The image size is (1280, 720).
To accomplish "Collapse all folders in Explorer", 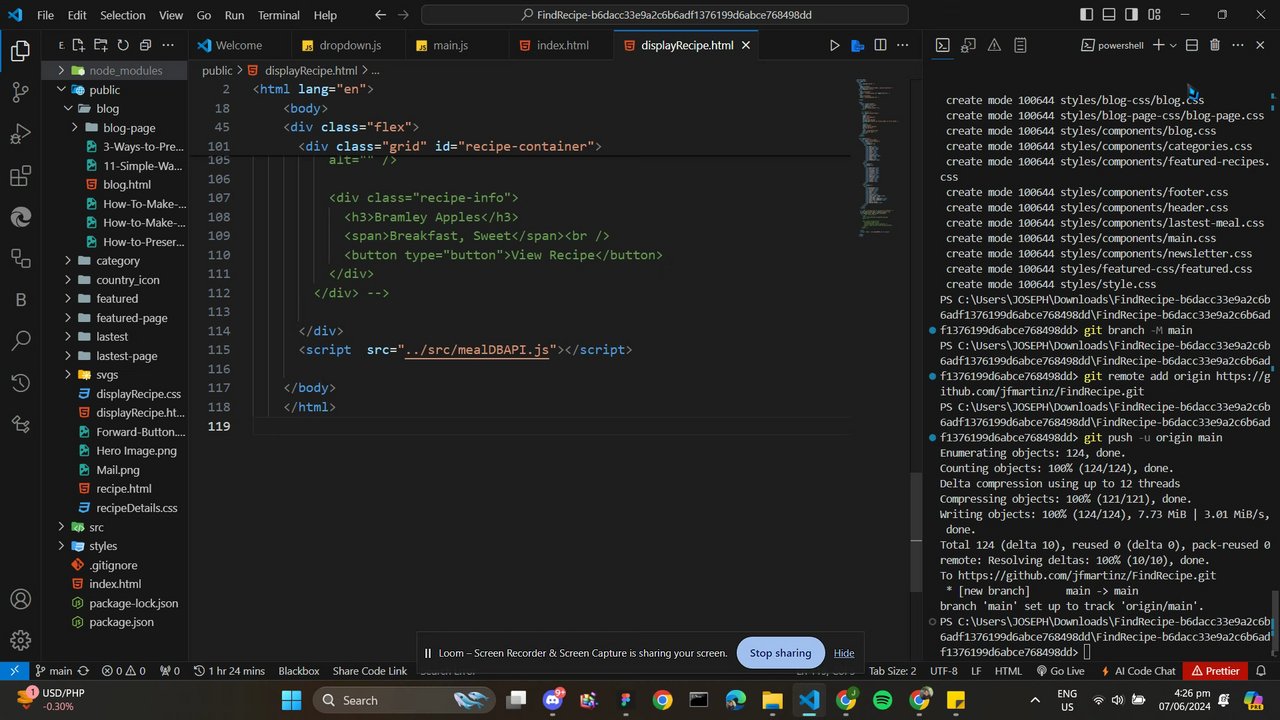I will tap(145, 45).
